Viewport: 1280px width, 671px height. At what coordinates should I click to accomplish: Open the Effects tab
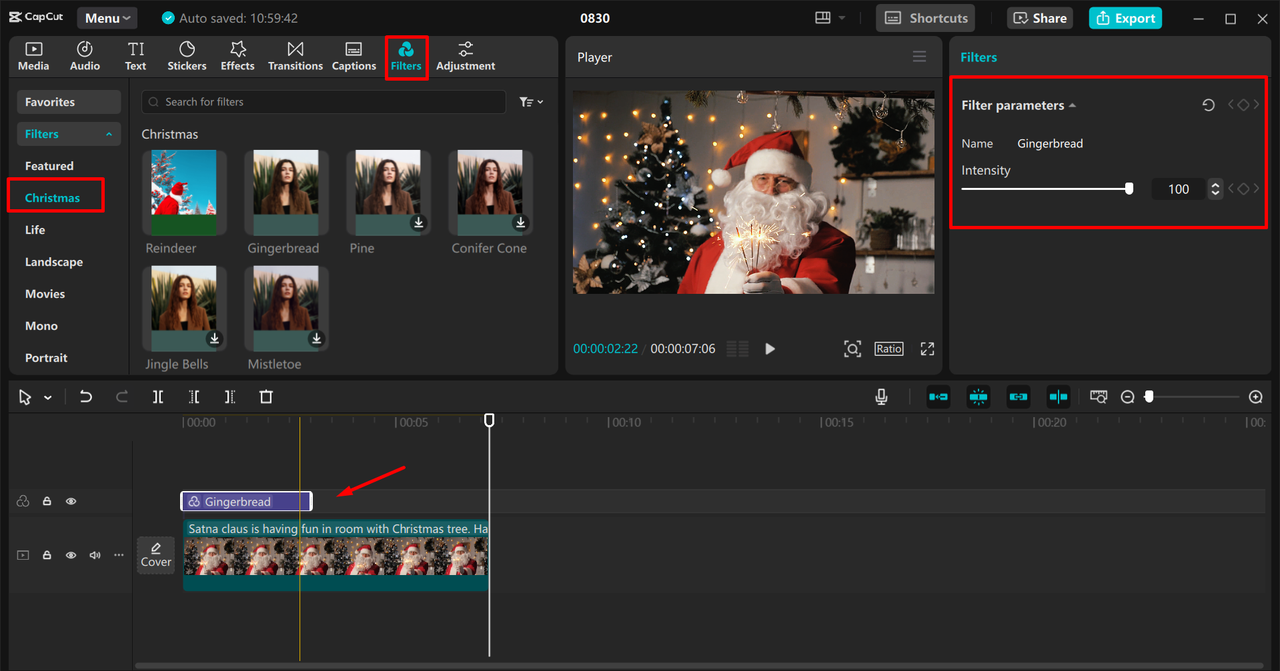[x=238, y=57]
